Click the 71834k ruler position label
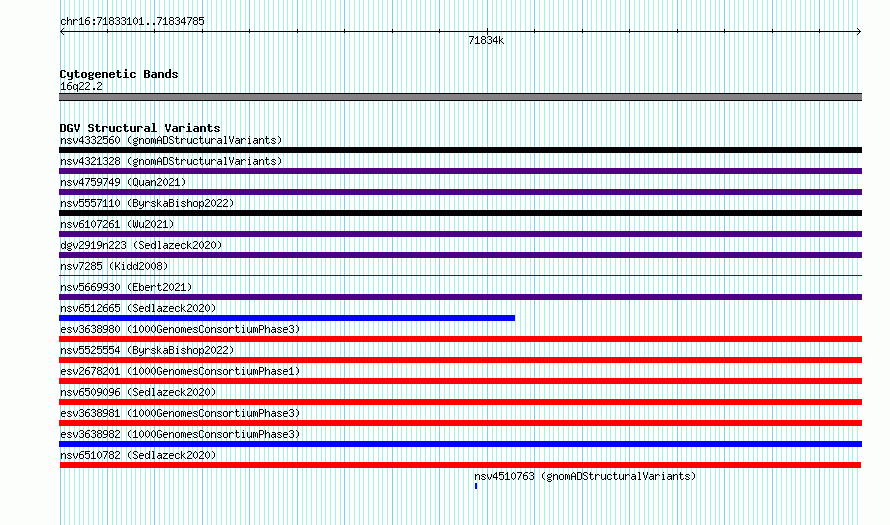Screen dimensions: 890x525 click(x=486, y=40)
